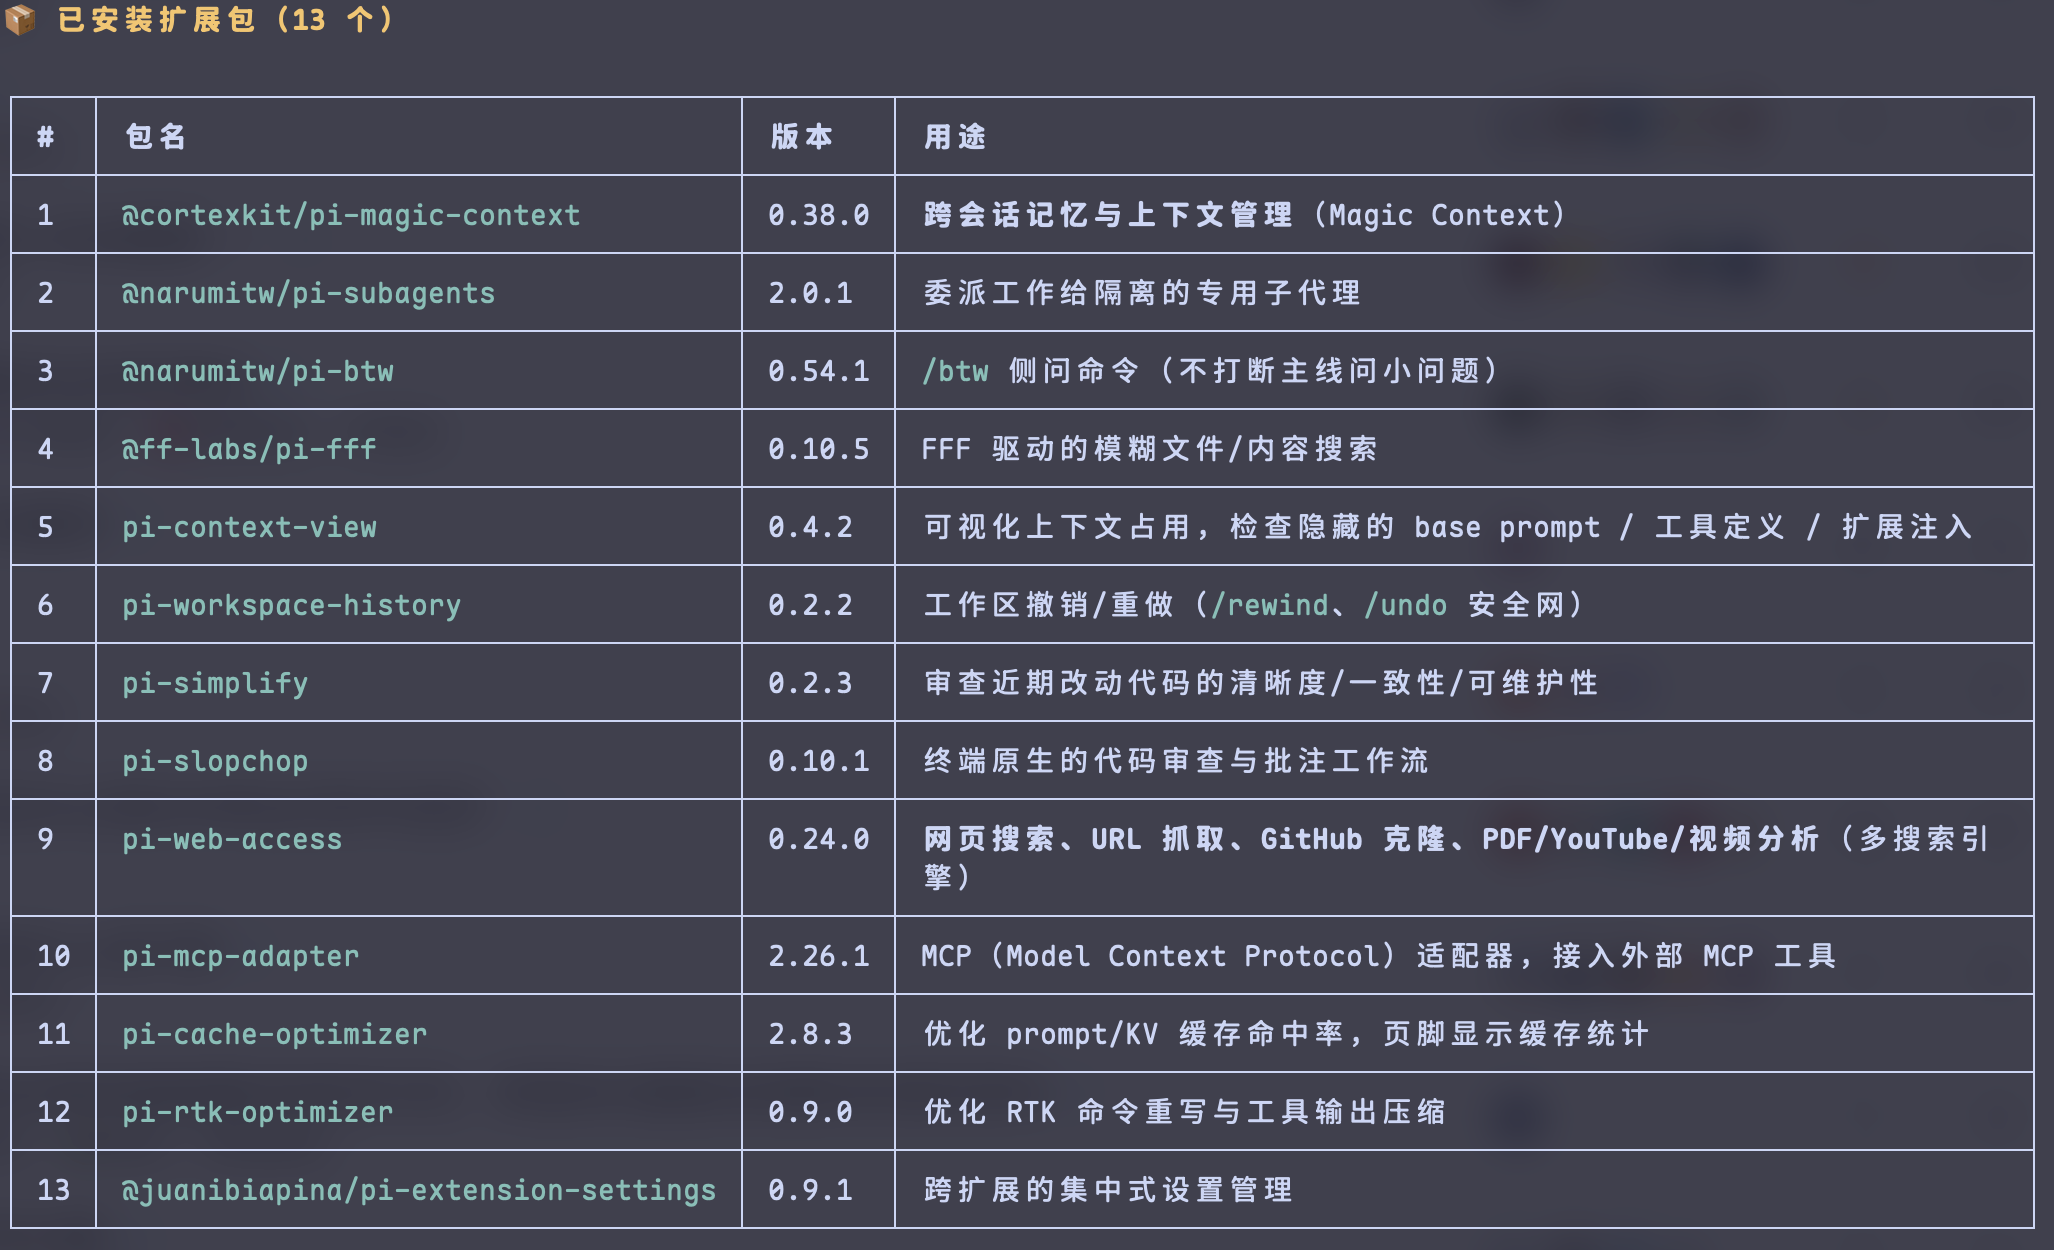The image size is (2054, 1250).
Task: Select package name "@narumitw/pi-btw"
Action: (x=257, y=371)
